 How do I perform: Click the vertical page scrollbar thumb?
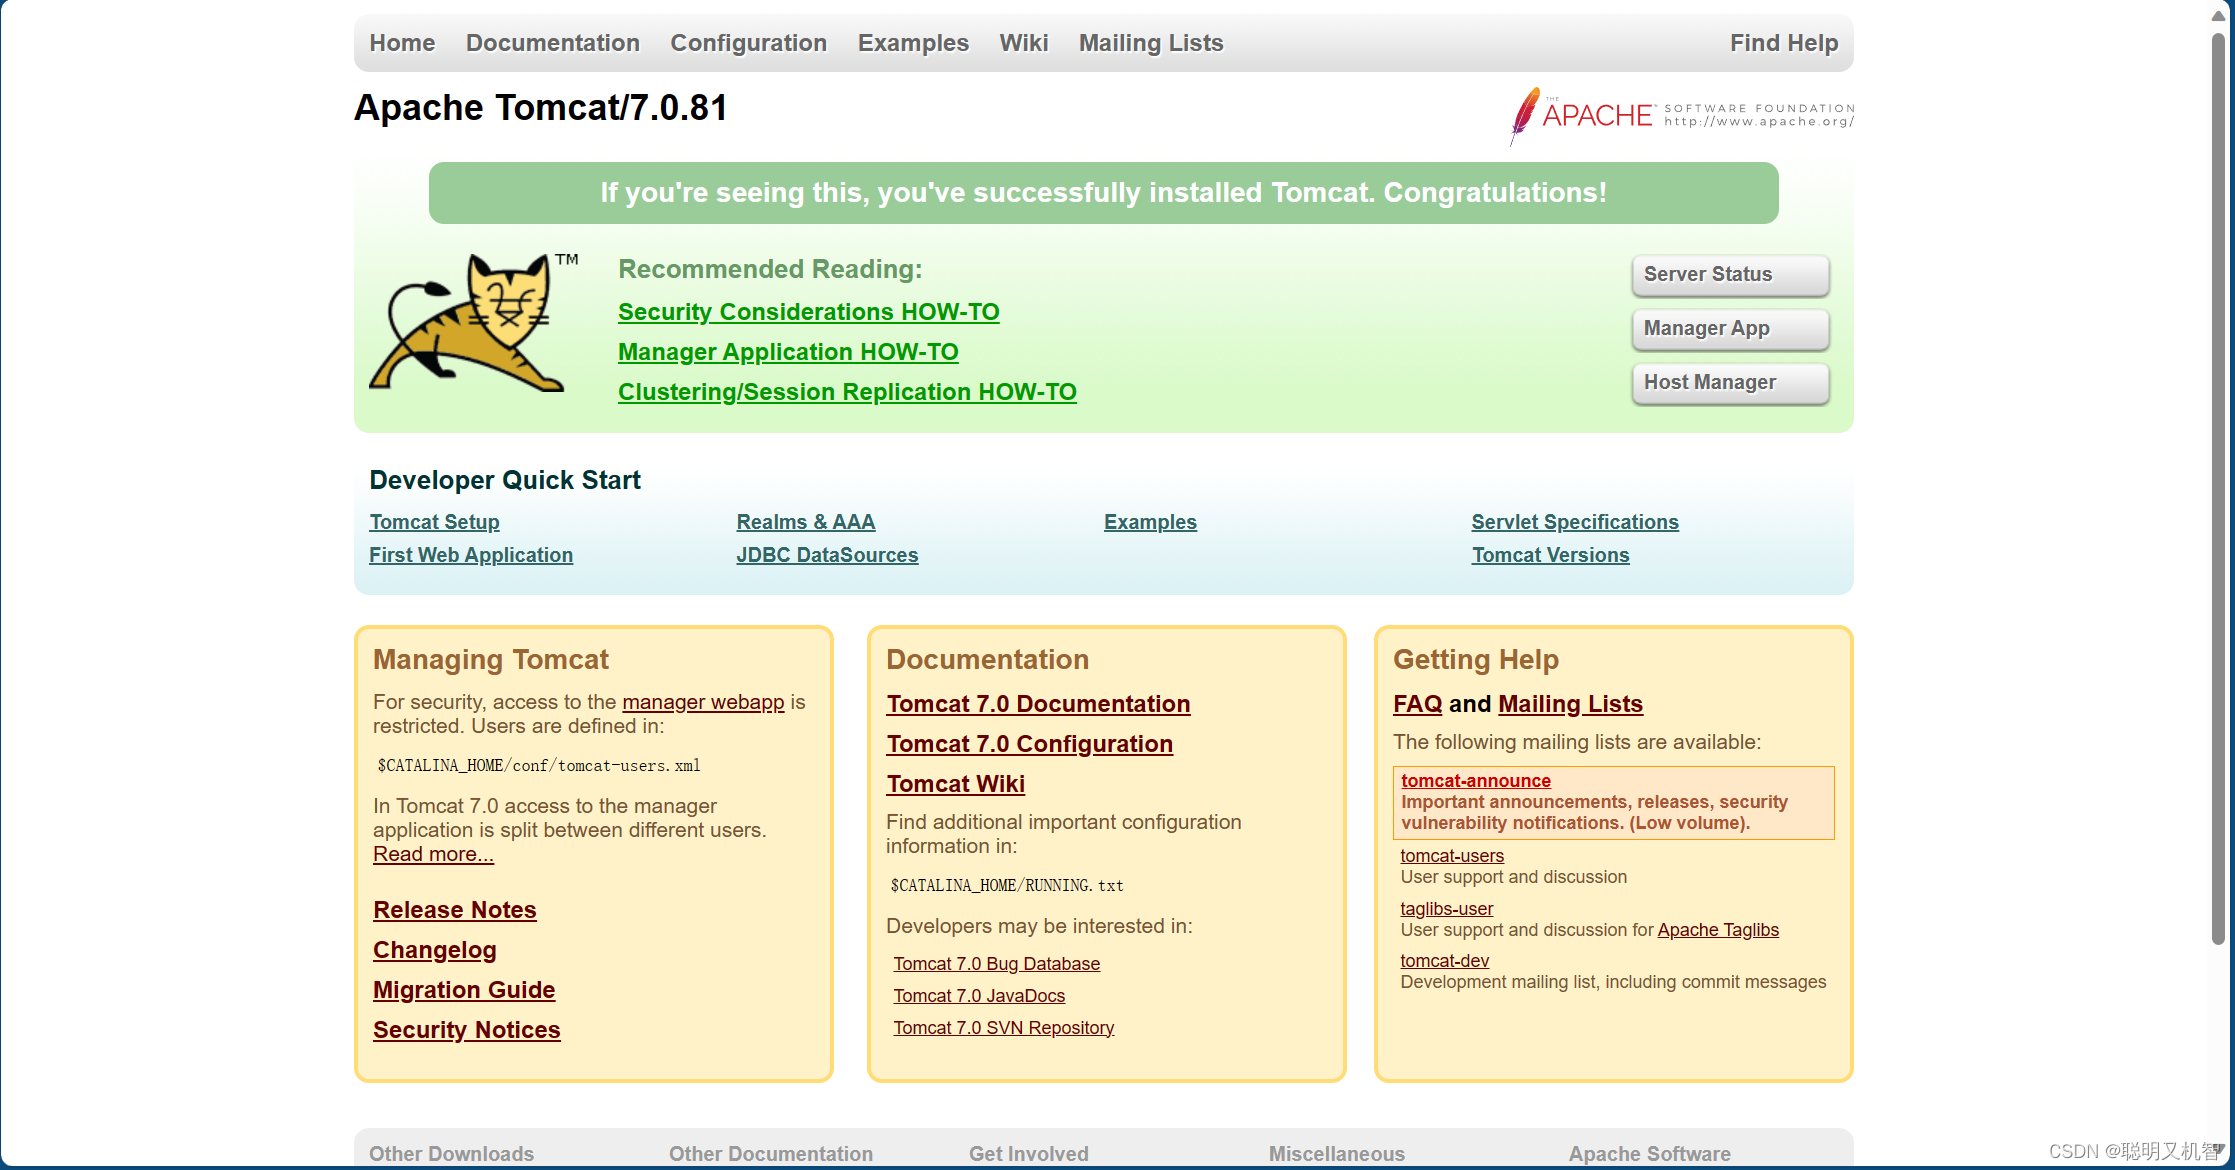pos(2217,490)
